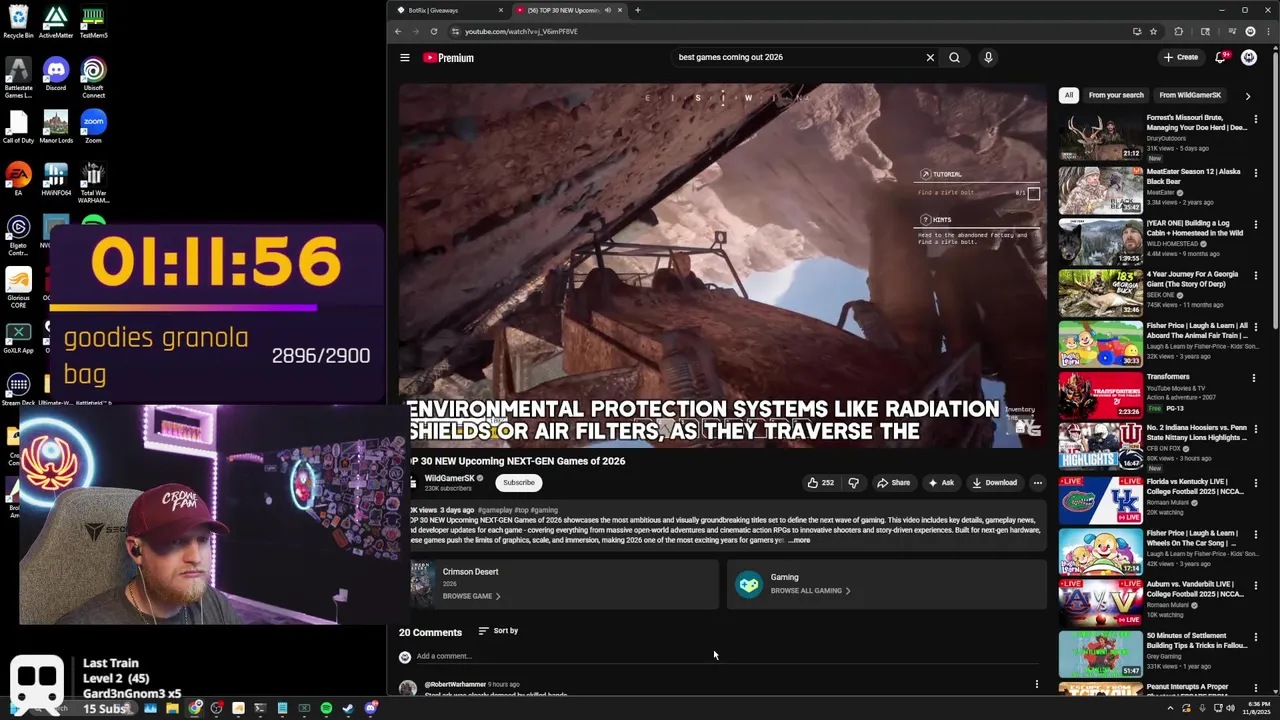
Task: Open YouTube notifications bell
Action: point(1220,58)
